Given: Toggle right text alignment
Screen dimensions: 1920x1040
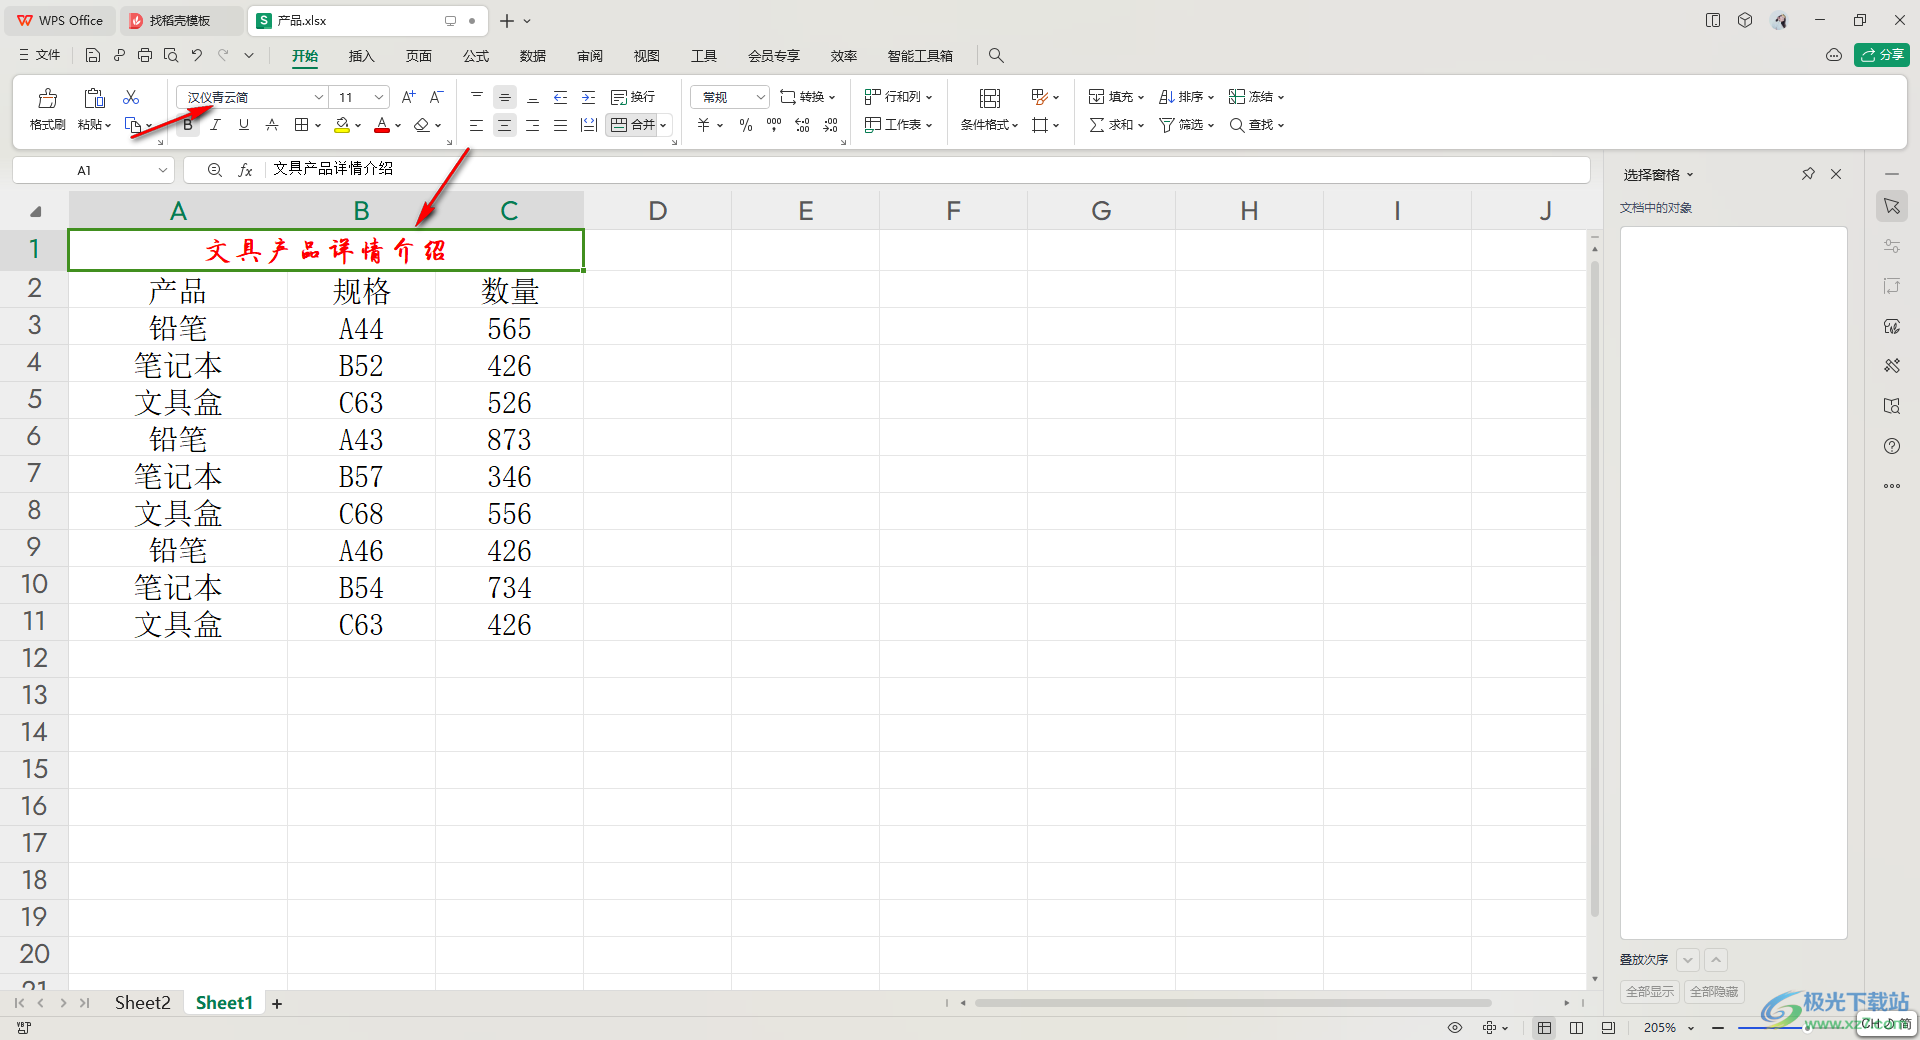Looking at the screenshot, I should coord(533,125).
